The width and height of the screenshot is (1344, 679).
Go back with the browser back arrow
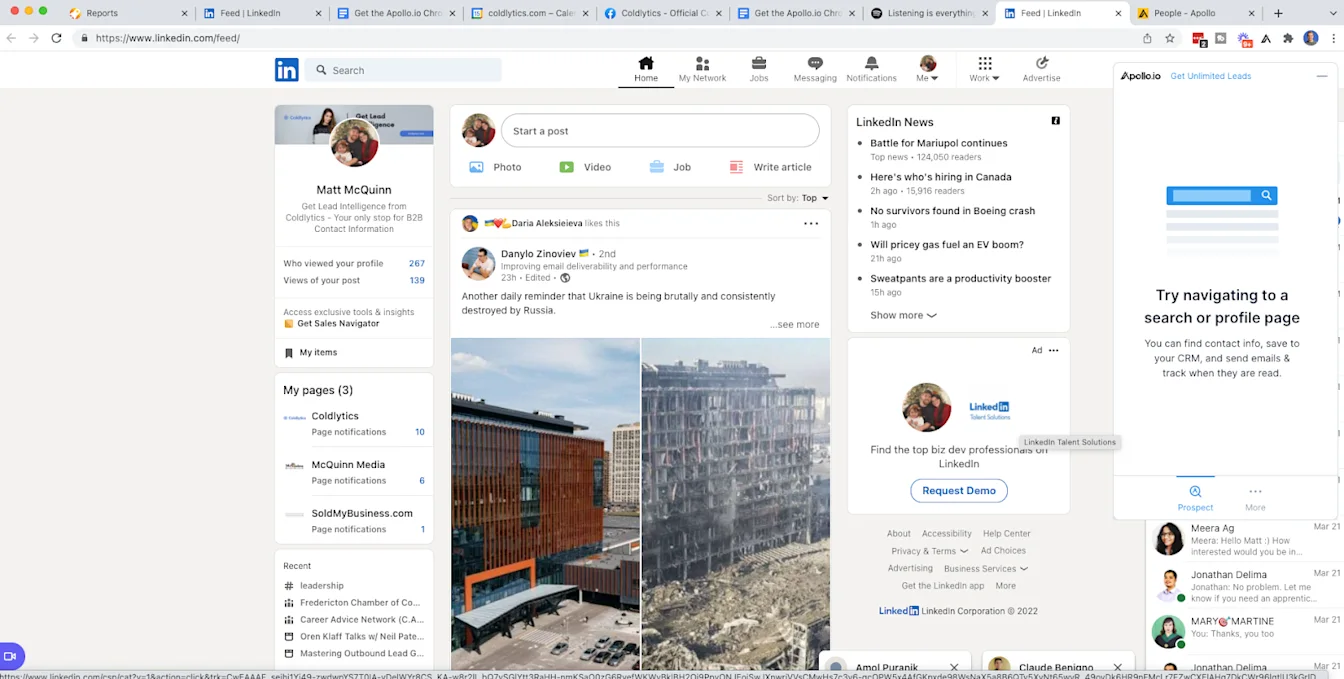pyautogui.click(x=11, y=38)
